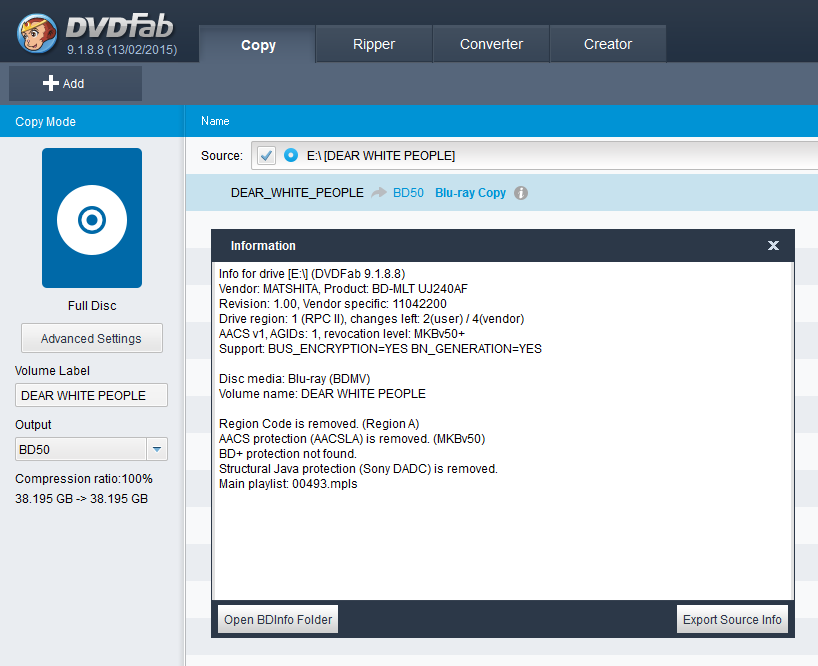This screenshot has height=666, width=818.
Task: Select the DEAR_WHITE_PEOPLE title row
Action: click(x=502, y=193)
